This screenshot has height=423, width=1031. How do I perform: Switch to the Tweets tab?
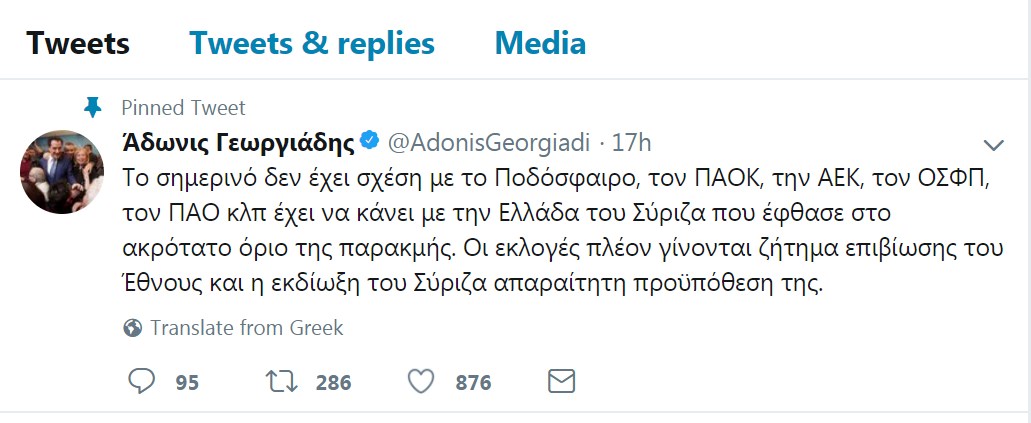78,44
